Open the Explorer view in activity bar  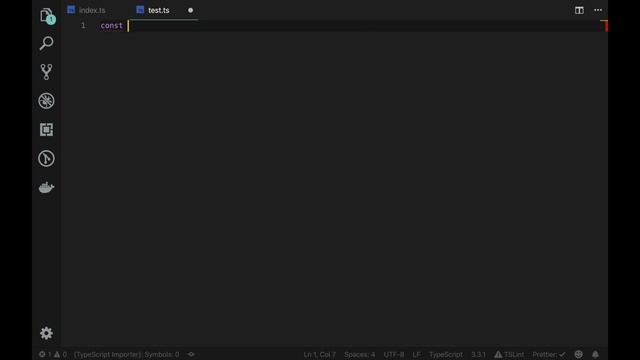tap(47, 16)
